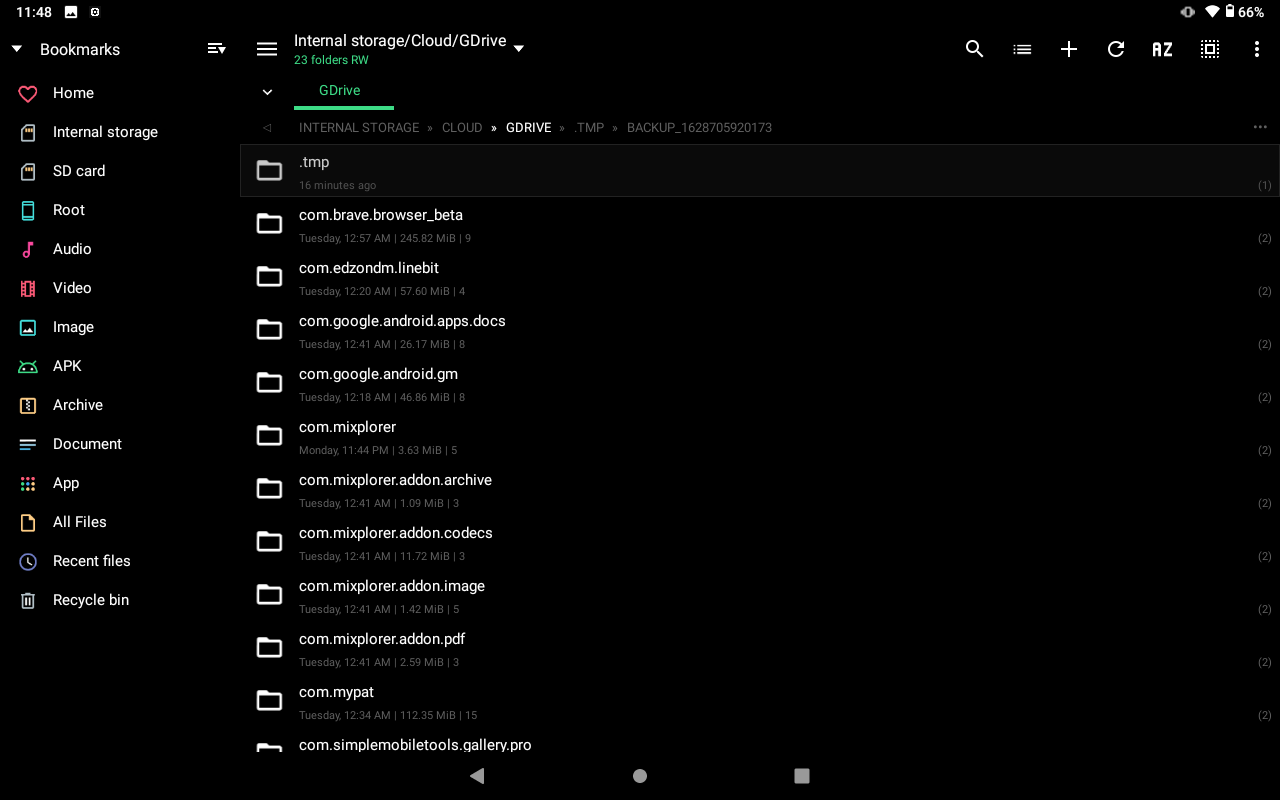This screenshot has width=1280, height=800.
Task: Refresh the folder with the refresh icon
Action: (1116, 48)
